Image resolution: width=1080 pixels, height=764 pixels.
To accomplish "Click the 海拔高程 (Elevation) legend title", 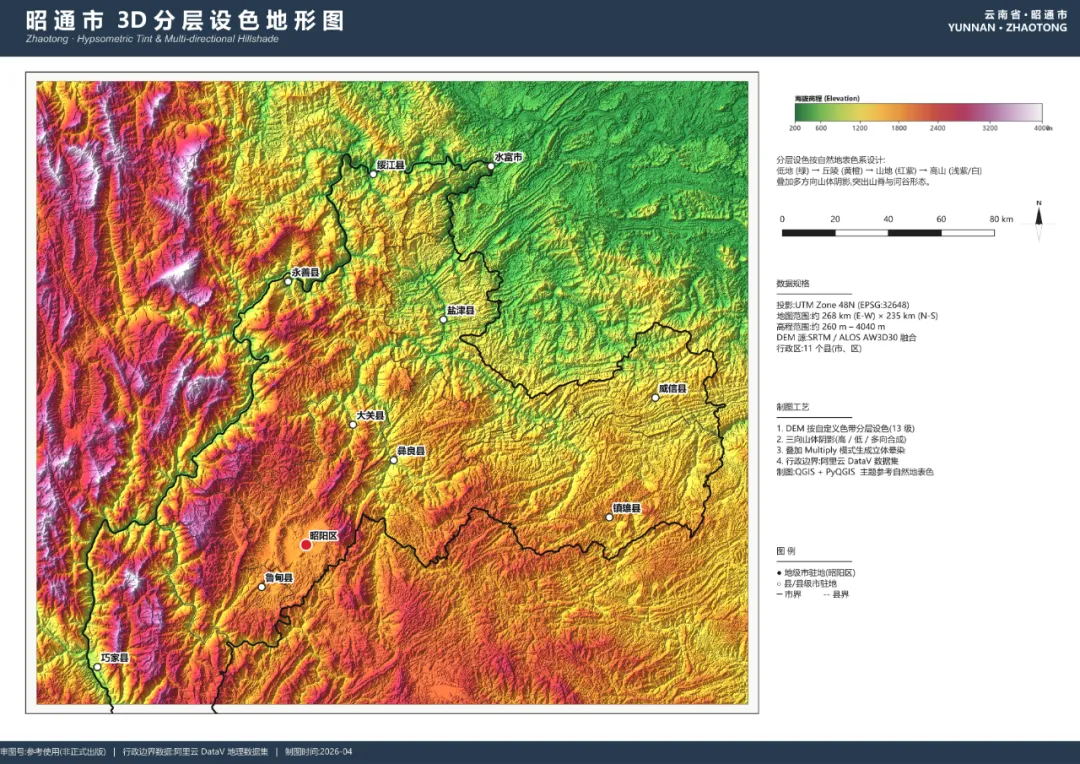I will pos(827,99).
